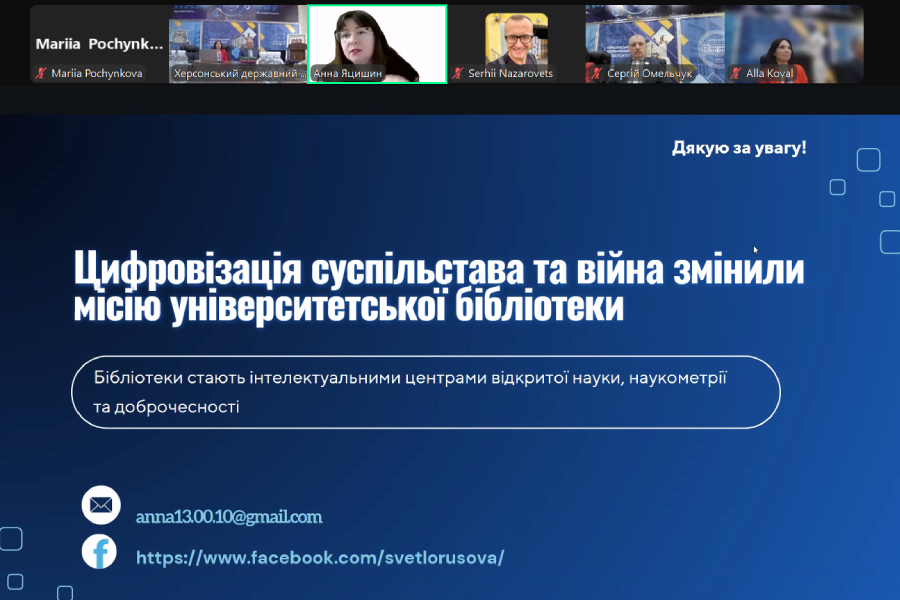This screenshot has height=600, width=900.
Task: Click the envelope email icon on slide
Action: coord(100,505)
